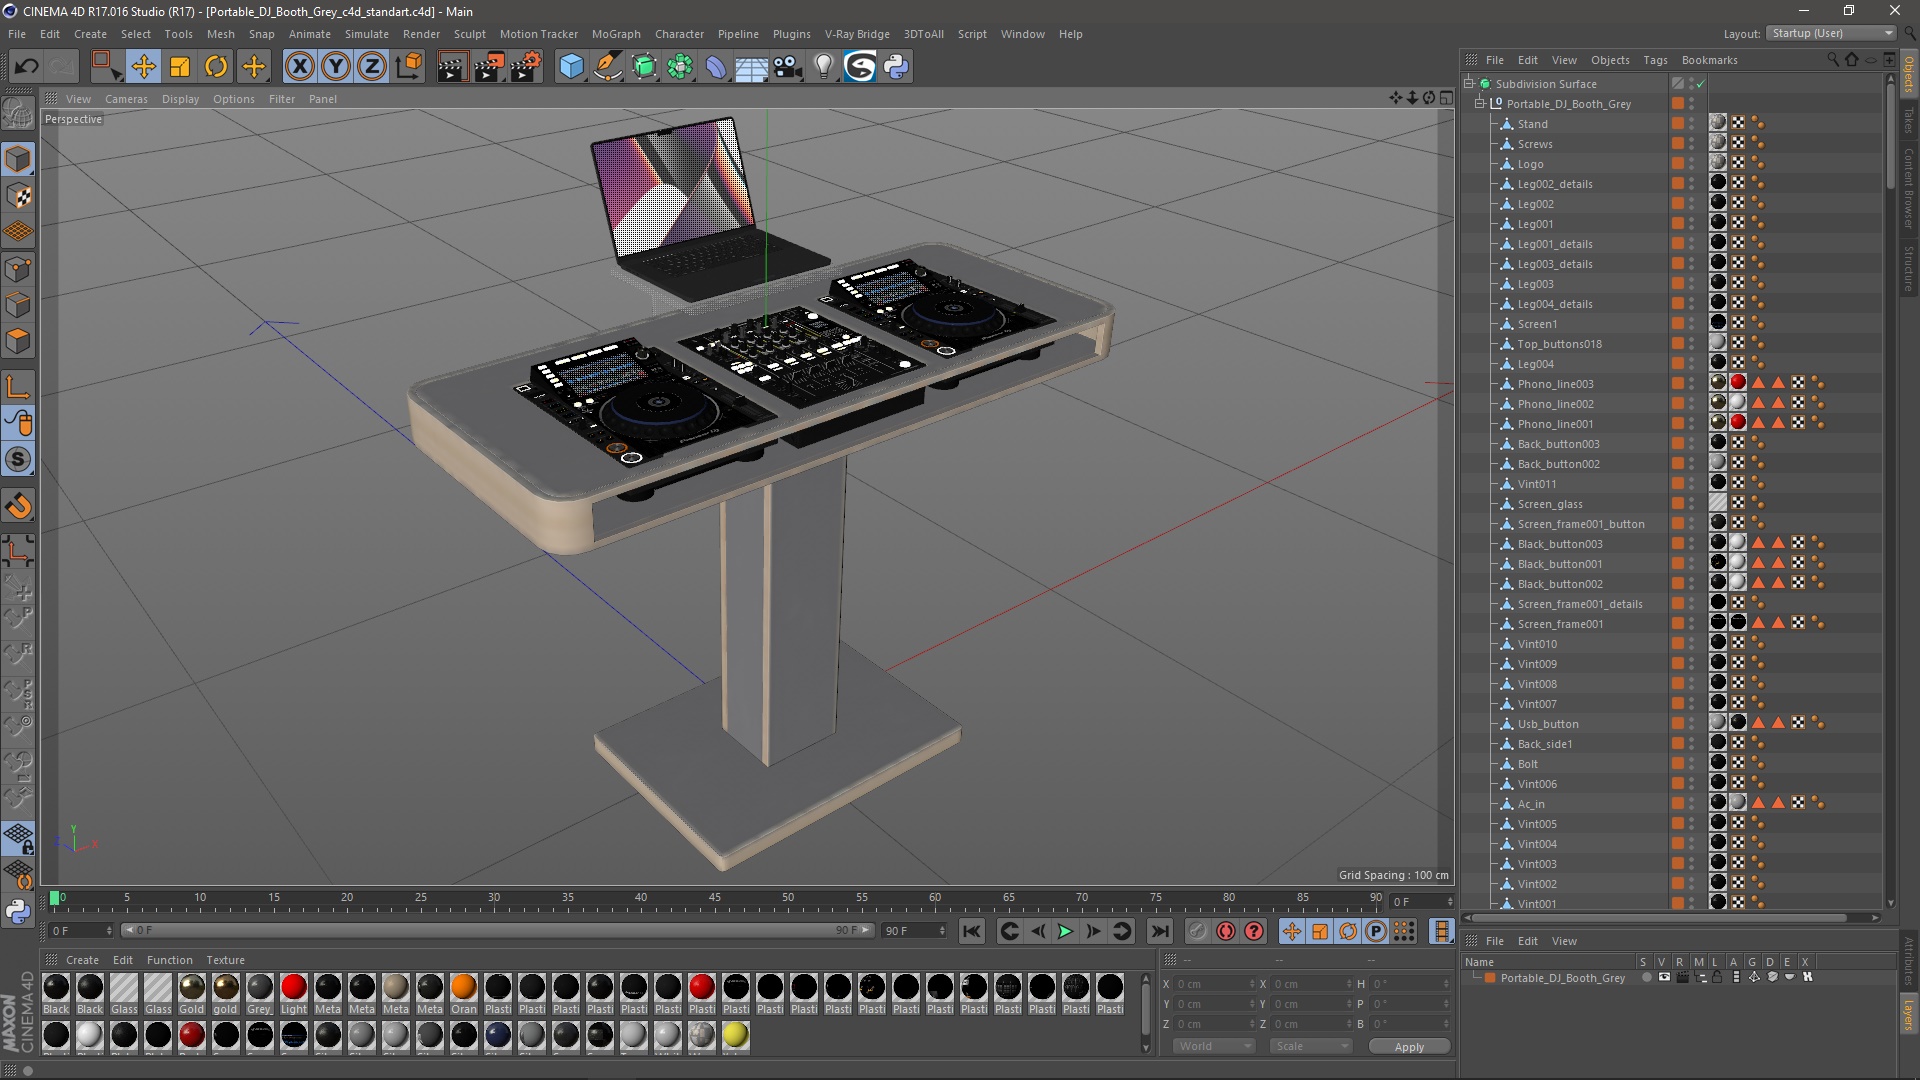Screen dimensions: 1920x1080
Task: Toggle the X axis lock
Action: coord(299,67)
